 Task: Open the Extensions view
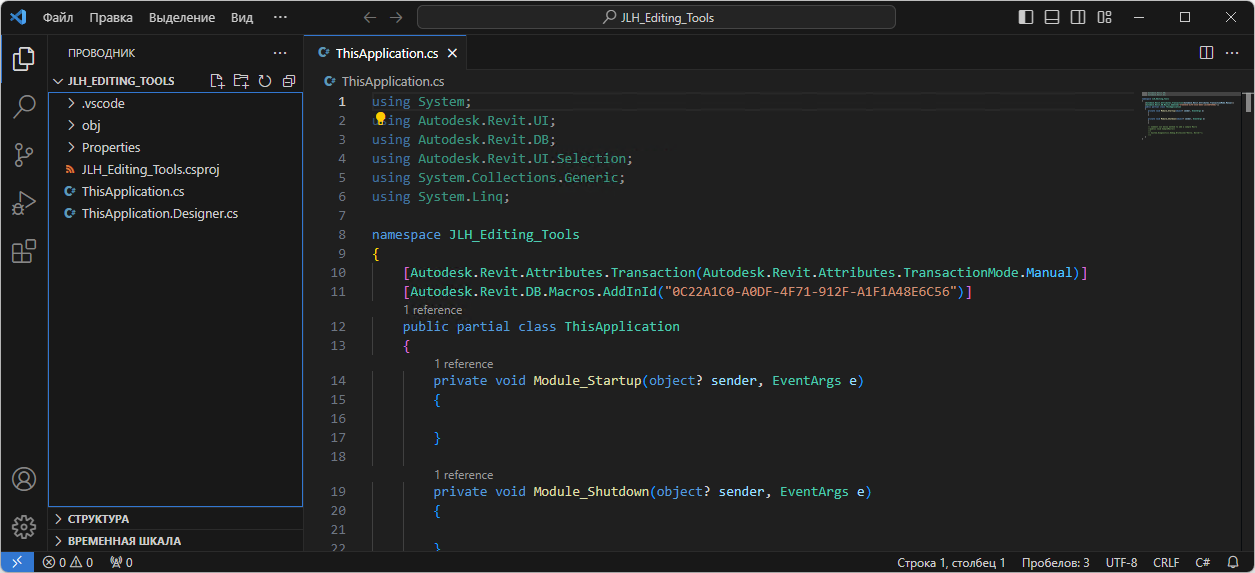click(x=24, y=251)
